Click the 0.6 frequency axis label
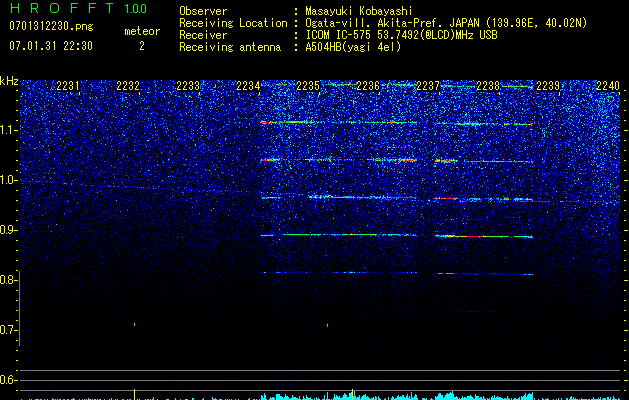Viewport: 629px width, 400px height. [x=8, y=380]
